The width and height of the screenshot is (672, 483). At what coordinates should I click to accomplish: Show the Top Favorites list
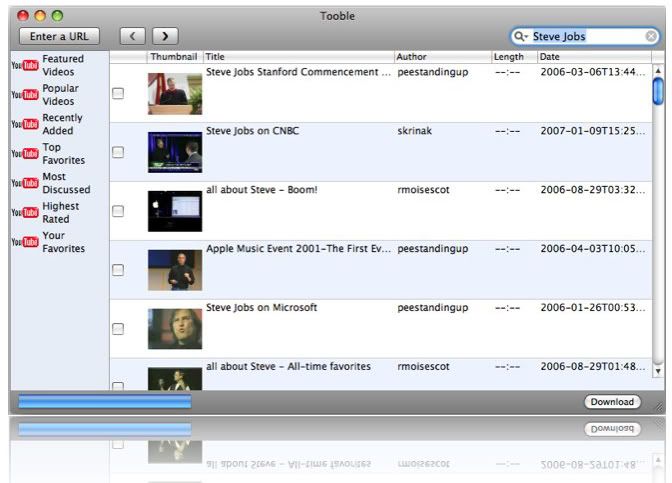[63, 153]
